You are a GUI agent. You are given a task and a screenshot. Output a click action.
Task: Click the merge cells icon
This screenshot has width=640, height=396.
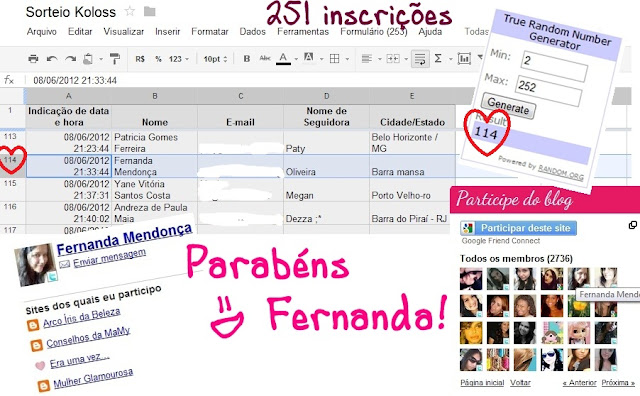[x=393, y=59]
